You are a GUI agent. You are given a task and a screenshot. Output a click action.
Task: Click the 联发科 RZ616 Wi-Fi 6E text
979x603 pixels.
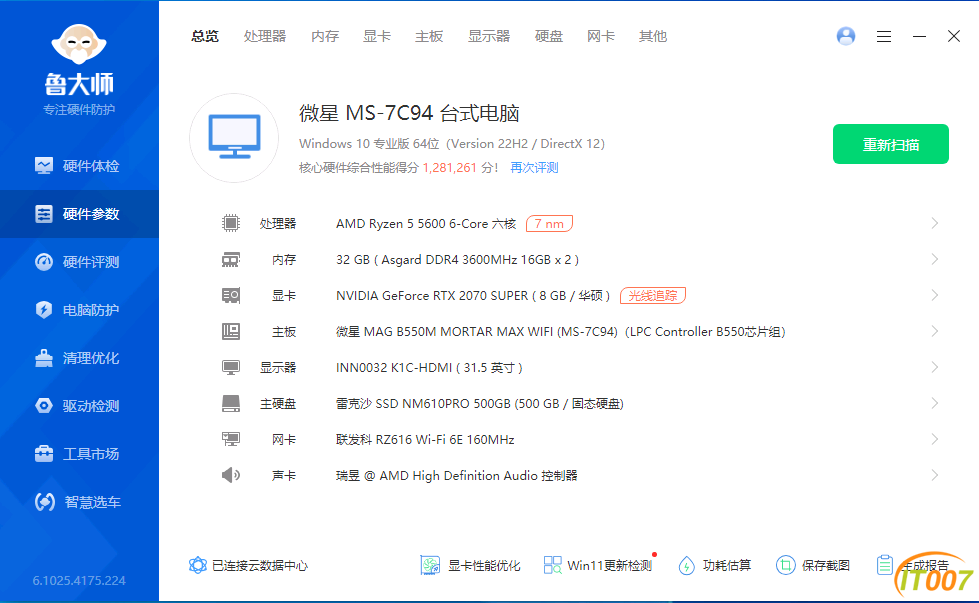425,439
